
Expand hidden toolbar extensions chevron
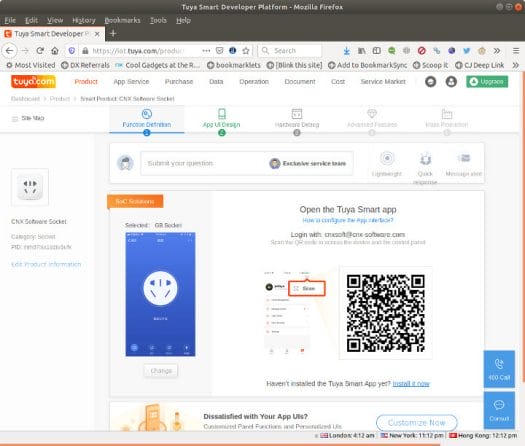coord(497,51)
